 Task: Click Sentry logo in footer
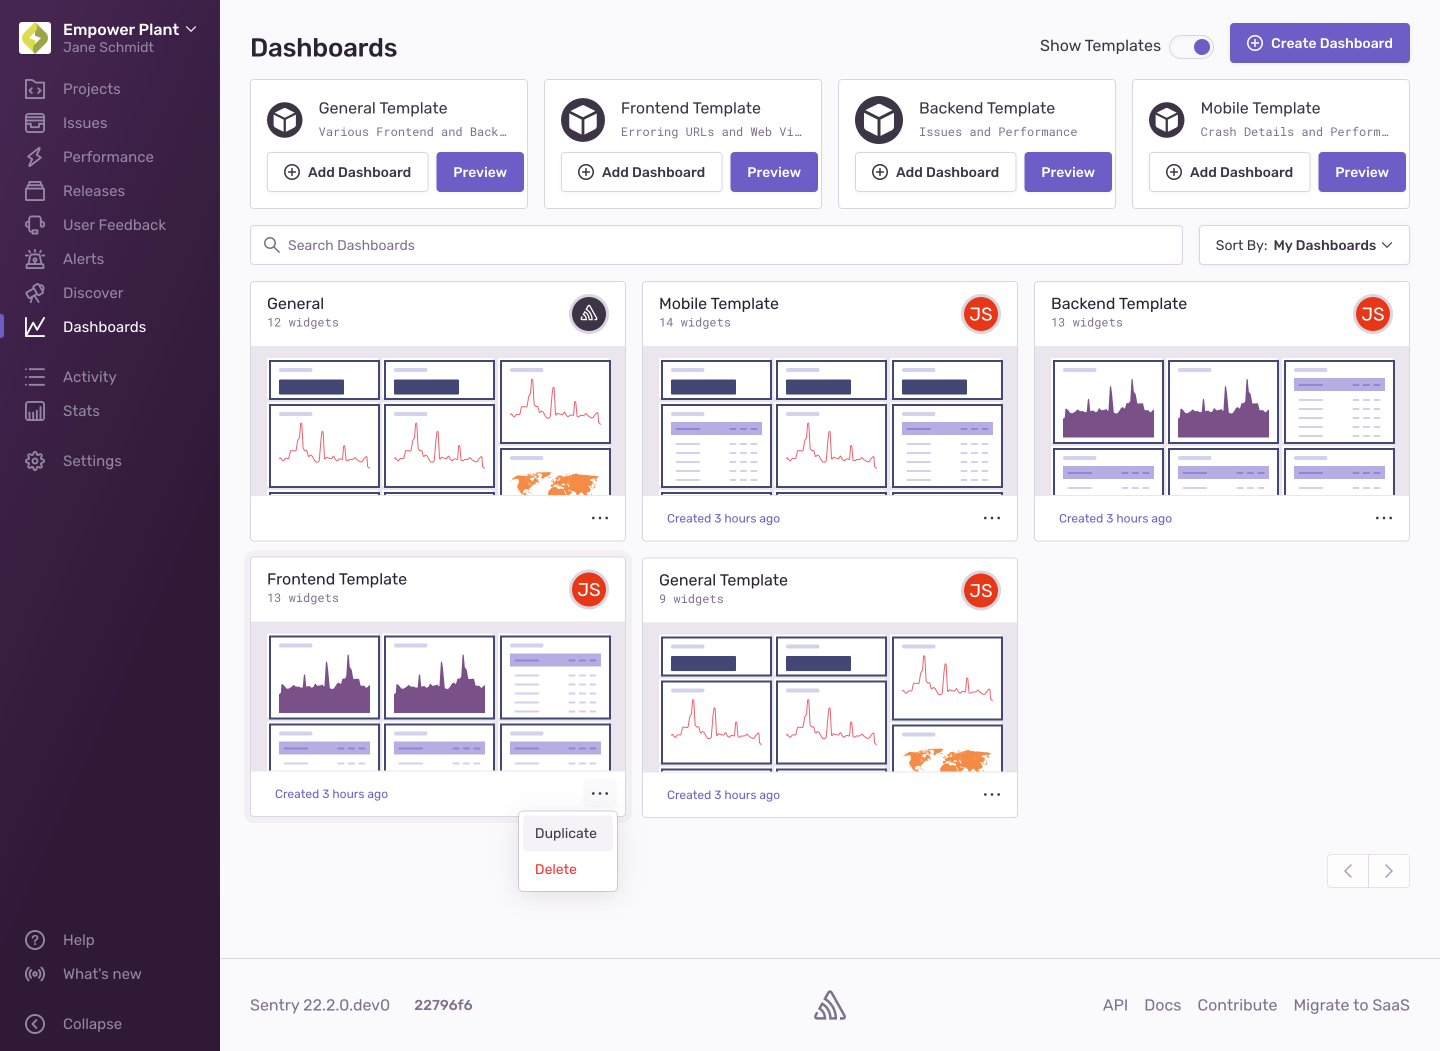tap(829, 1005)
